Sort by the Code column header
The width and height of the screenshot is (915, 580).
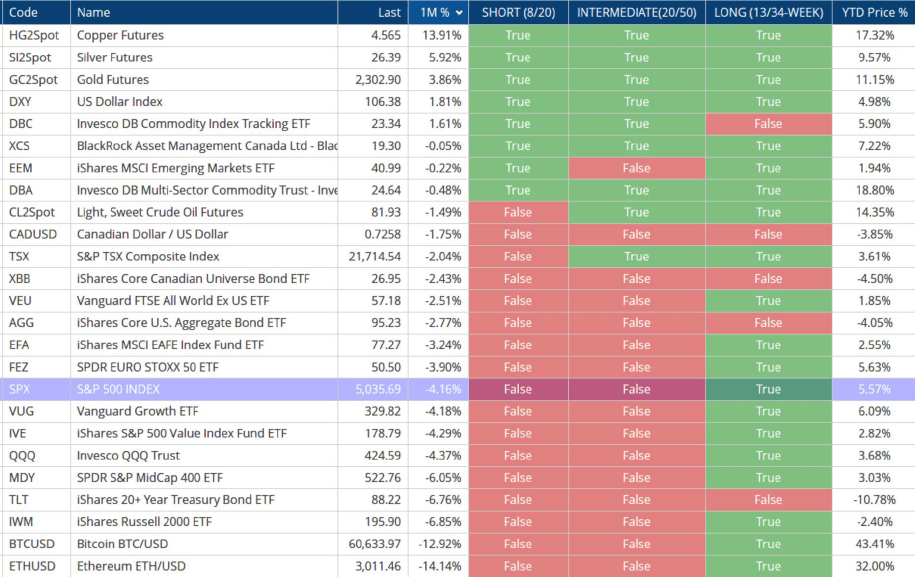(x=23, y=13)
